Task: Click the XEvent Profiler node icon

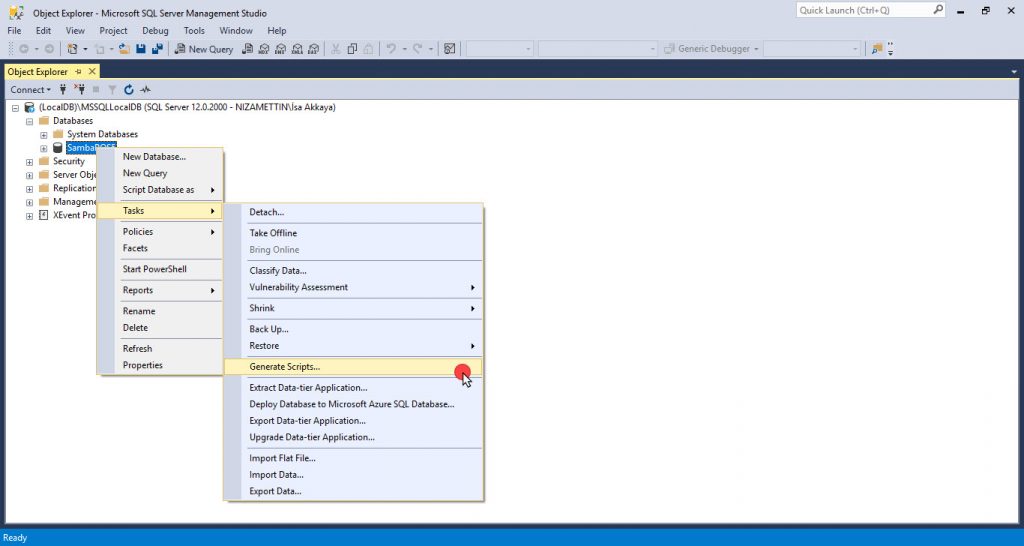Action: click(x=44, y=215)
